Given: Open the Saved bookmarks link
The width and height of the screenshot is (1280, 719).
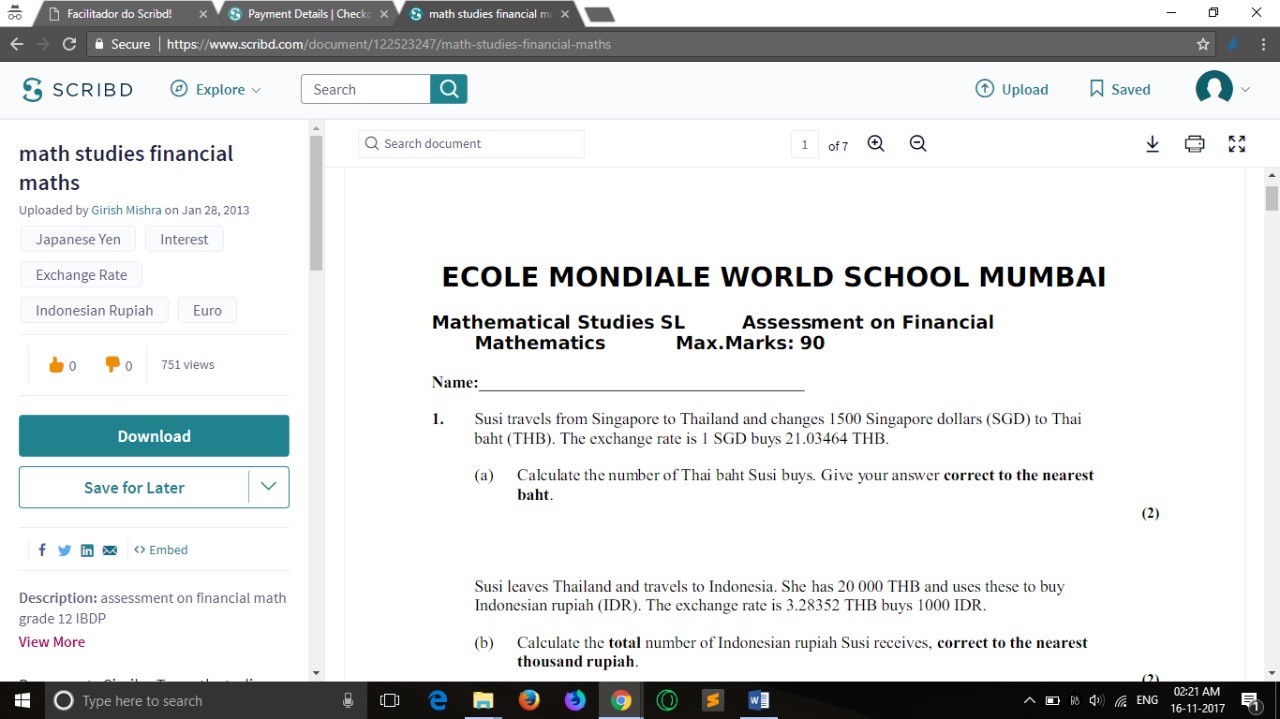Looking at the screenshot, I should coord(1120,89).
